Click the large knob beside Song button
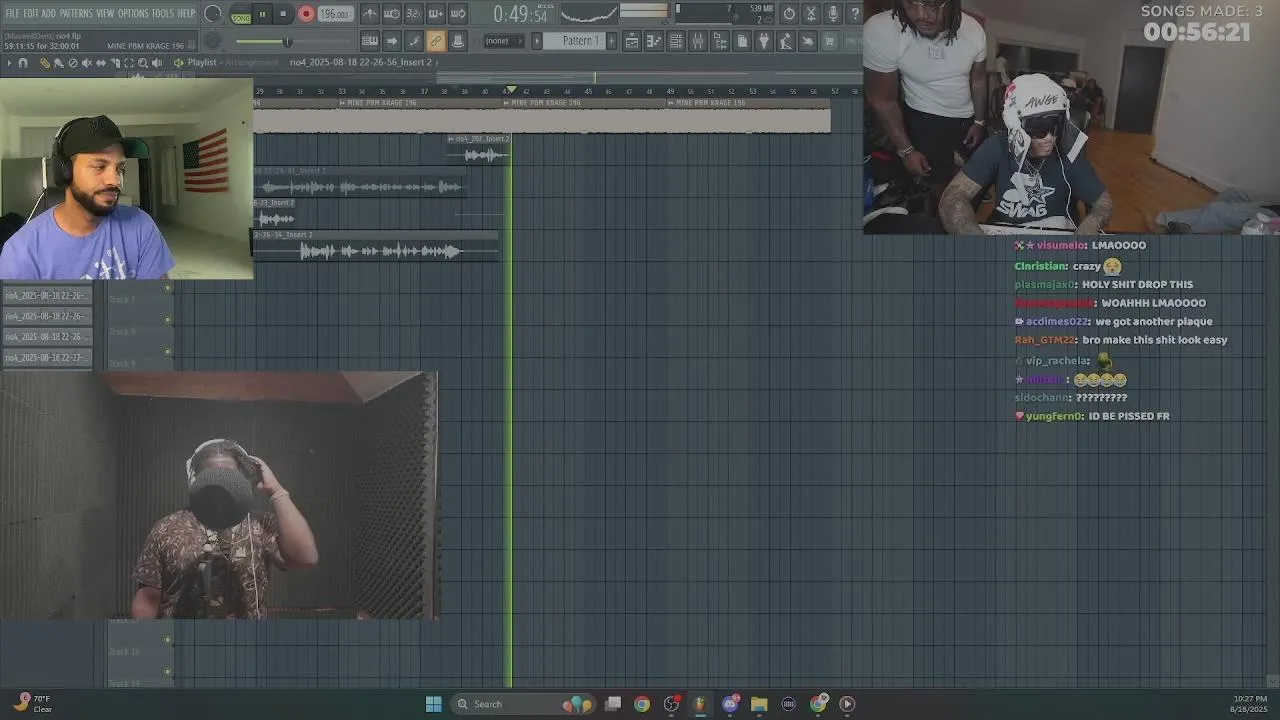1280x720 pixels. (212, 14)
